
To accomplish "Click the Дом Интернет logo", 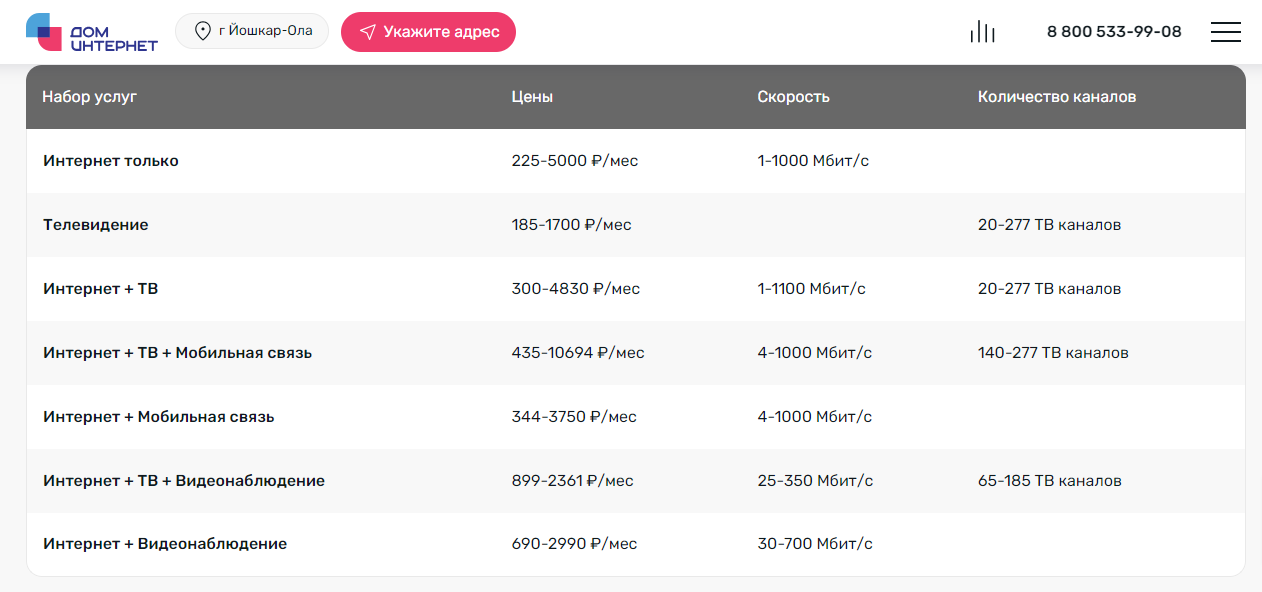I will point(92,32).
